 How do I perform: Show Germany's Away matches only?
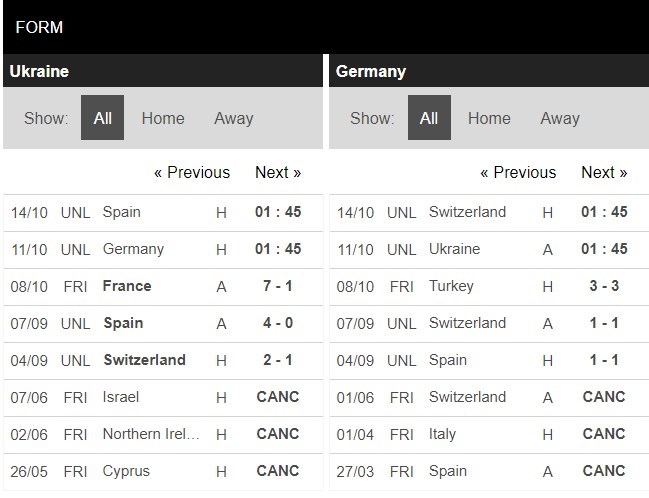pos(560,118)
